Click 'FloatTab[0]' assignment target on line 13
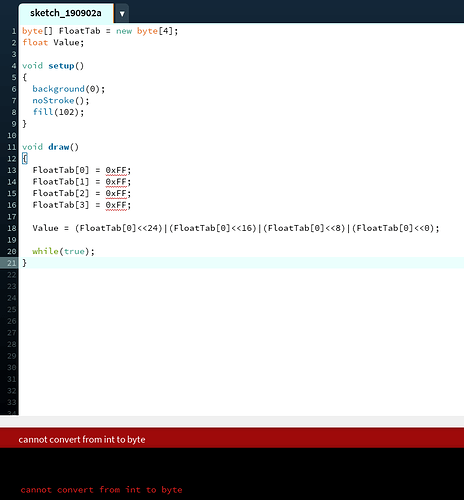Image resolution: width=464 pixels, height=500 pixels. pos(61,170)
